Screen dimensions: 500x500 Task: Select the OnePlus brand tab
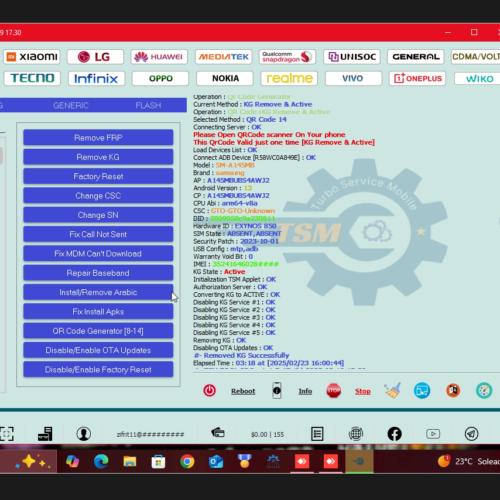[x=417, y=78]
